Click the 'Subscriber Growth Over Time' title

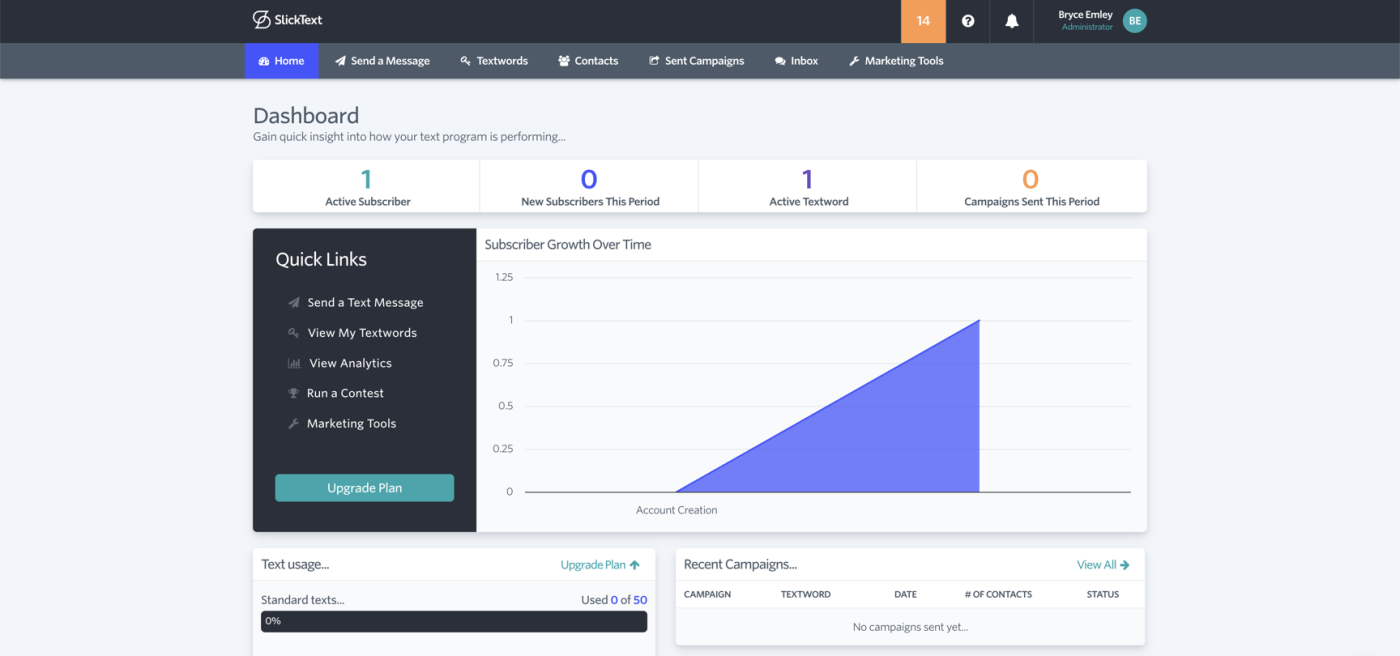(568, 244)
